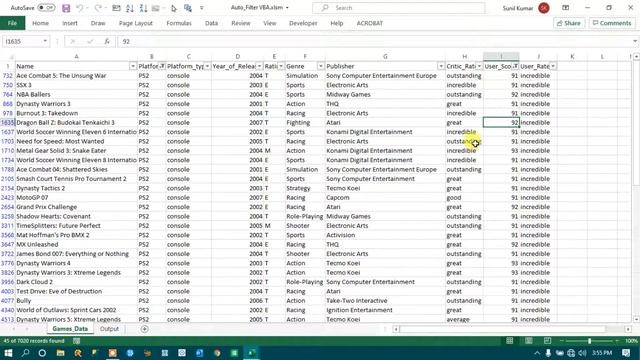Select the Page Break Preview icon in status bar
This screenshot has height=360, width=640.
click(x=547, y=340)
